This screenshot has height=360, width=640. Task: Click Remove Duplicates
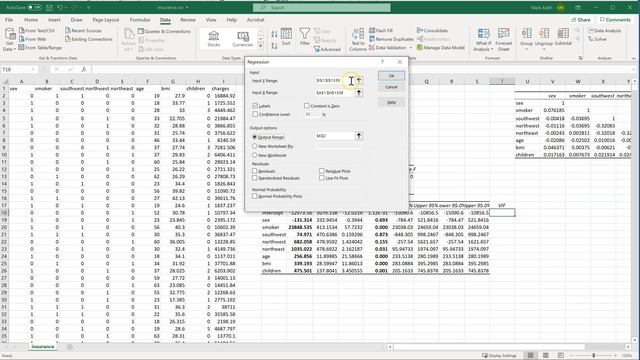tap(391, 39)
